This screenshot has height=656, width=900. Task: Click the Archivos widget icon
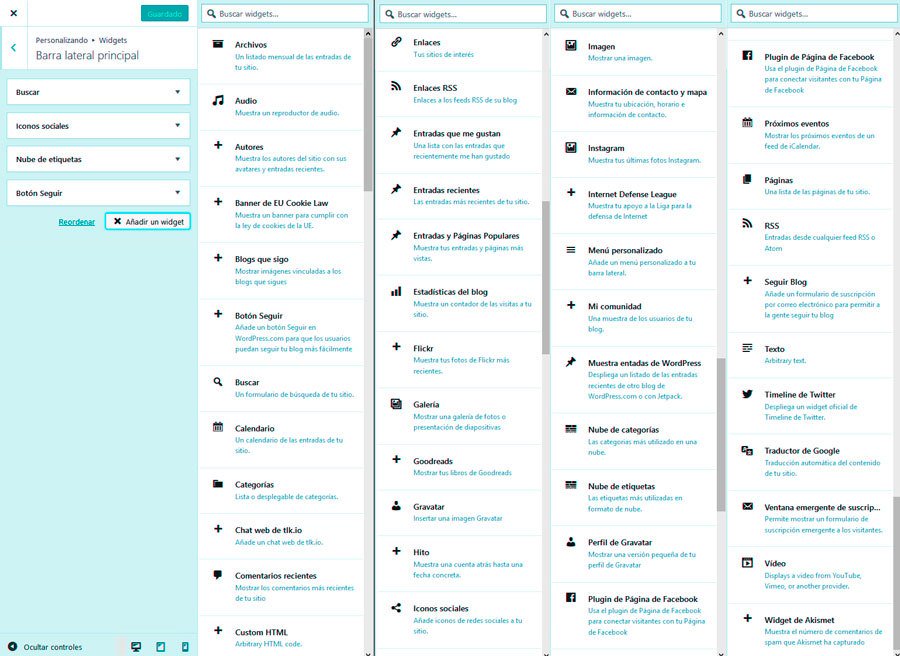[x=218, y=44]
